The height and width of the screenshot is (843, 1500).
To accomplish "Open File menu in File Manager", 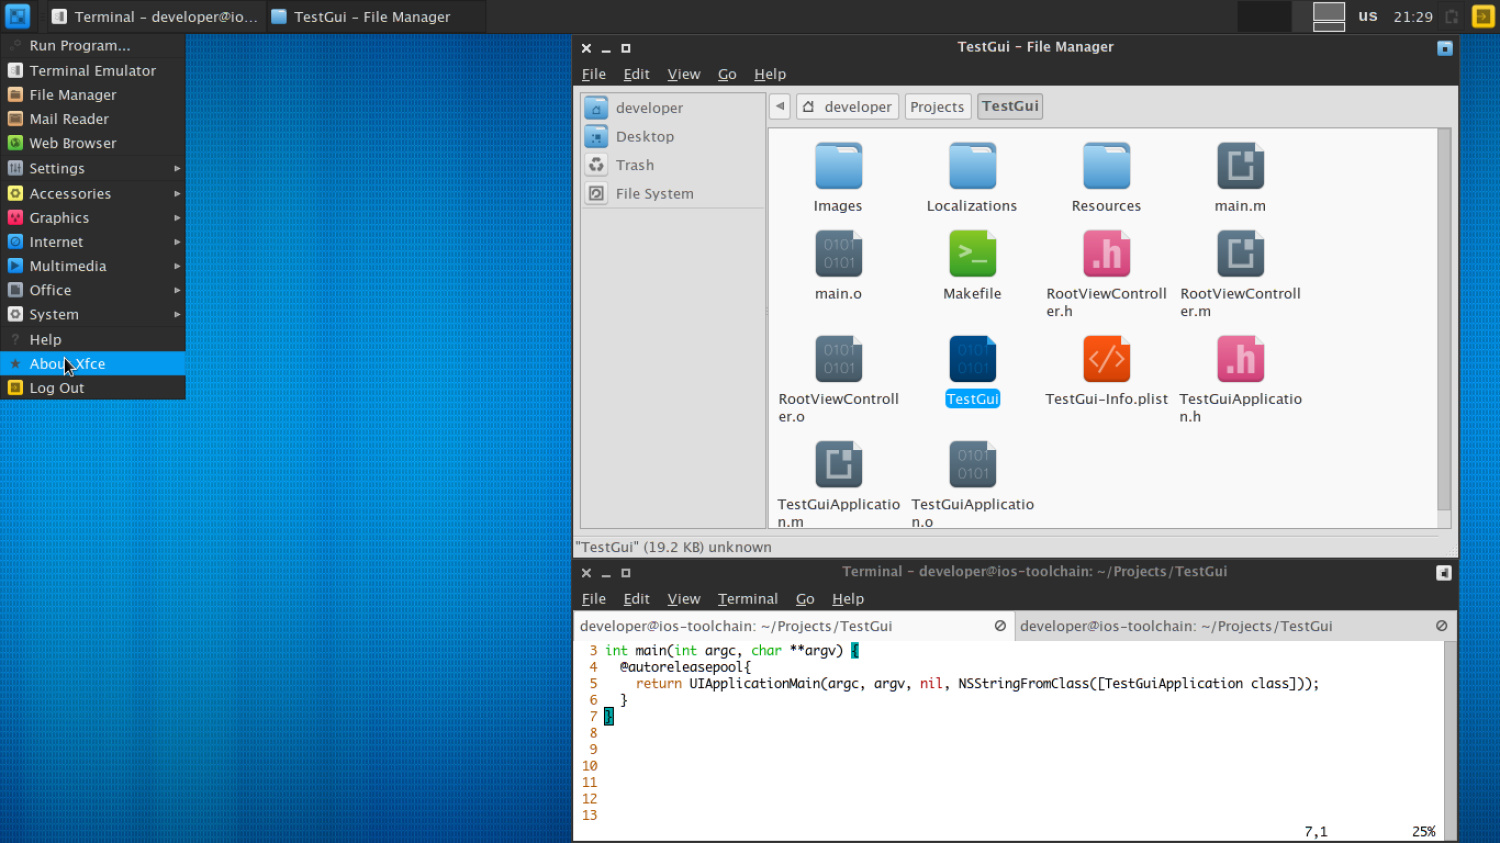I will (594, 74).
